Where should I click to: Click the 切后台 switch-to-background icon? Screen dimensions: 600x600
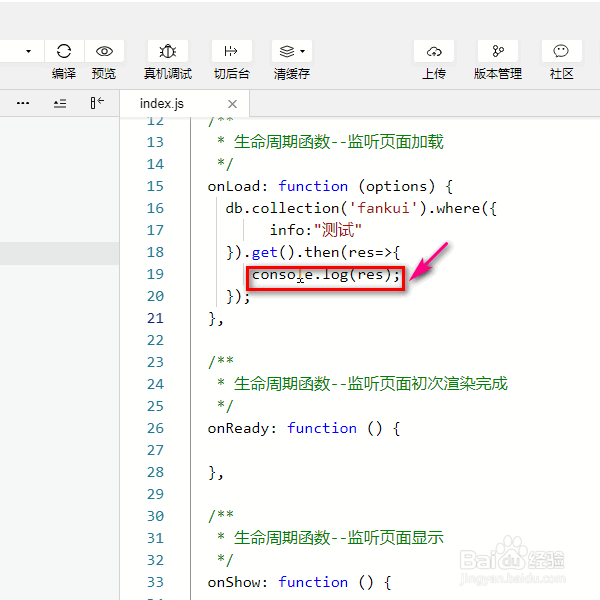tap(231, 51)
